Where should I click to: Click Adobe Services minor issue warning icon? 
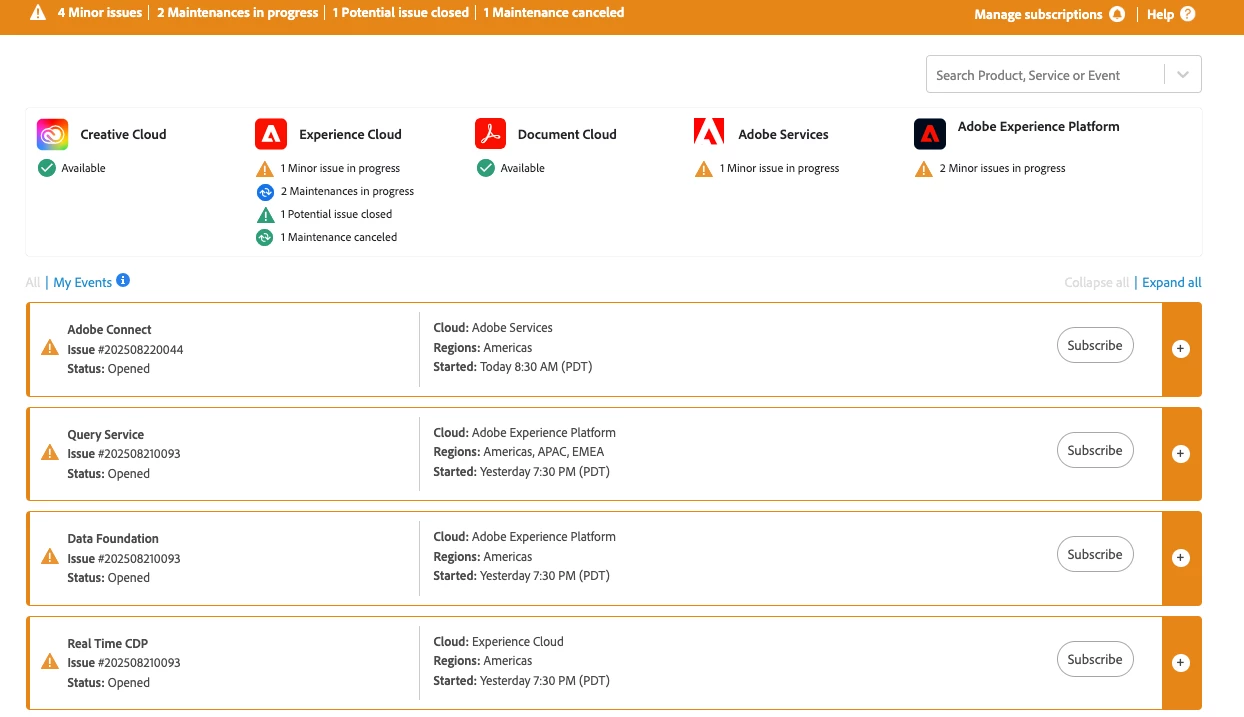pos(704,168)
